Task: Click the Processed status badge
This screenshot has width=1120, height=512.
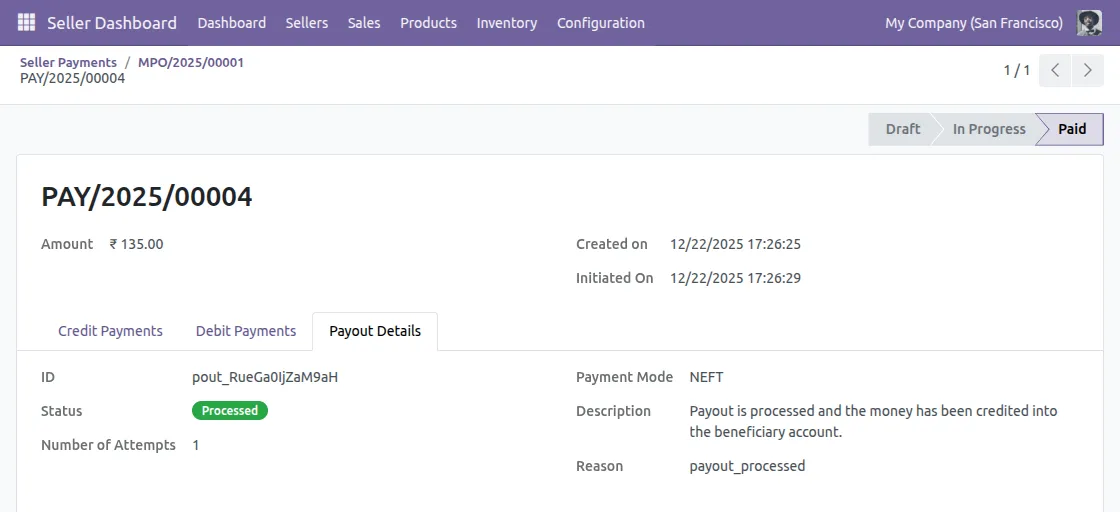Action: pyautogui.click(x=230, y=411)
